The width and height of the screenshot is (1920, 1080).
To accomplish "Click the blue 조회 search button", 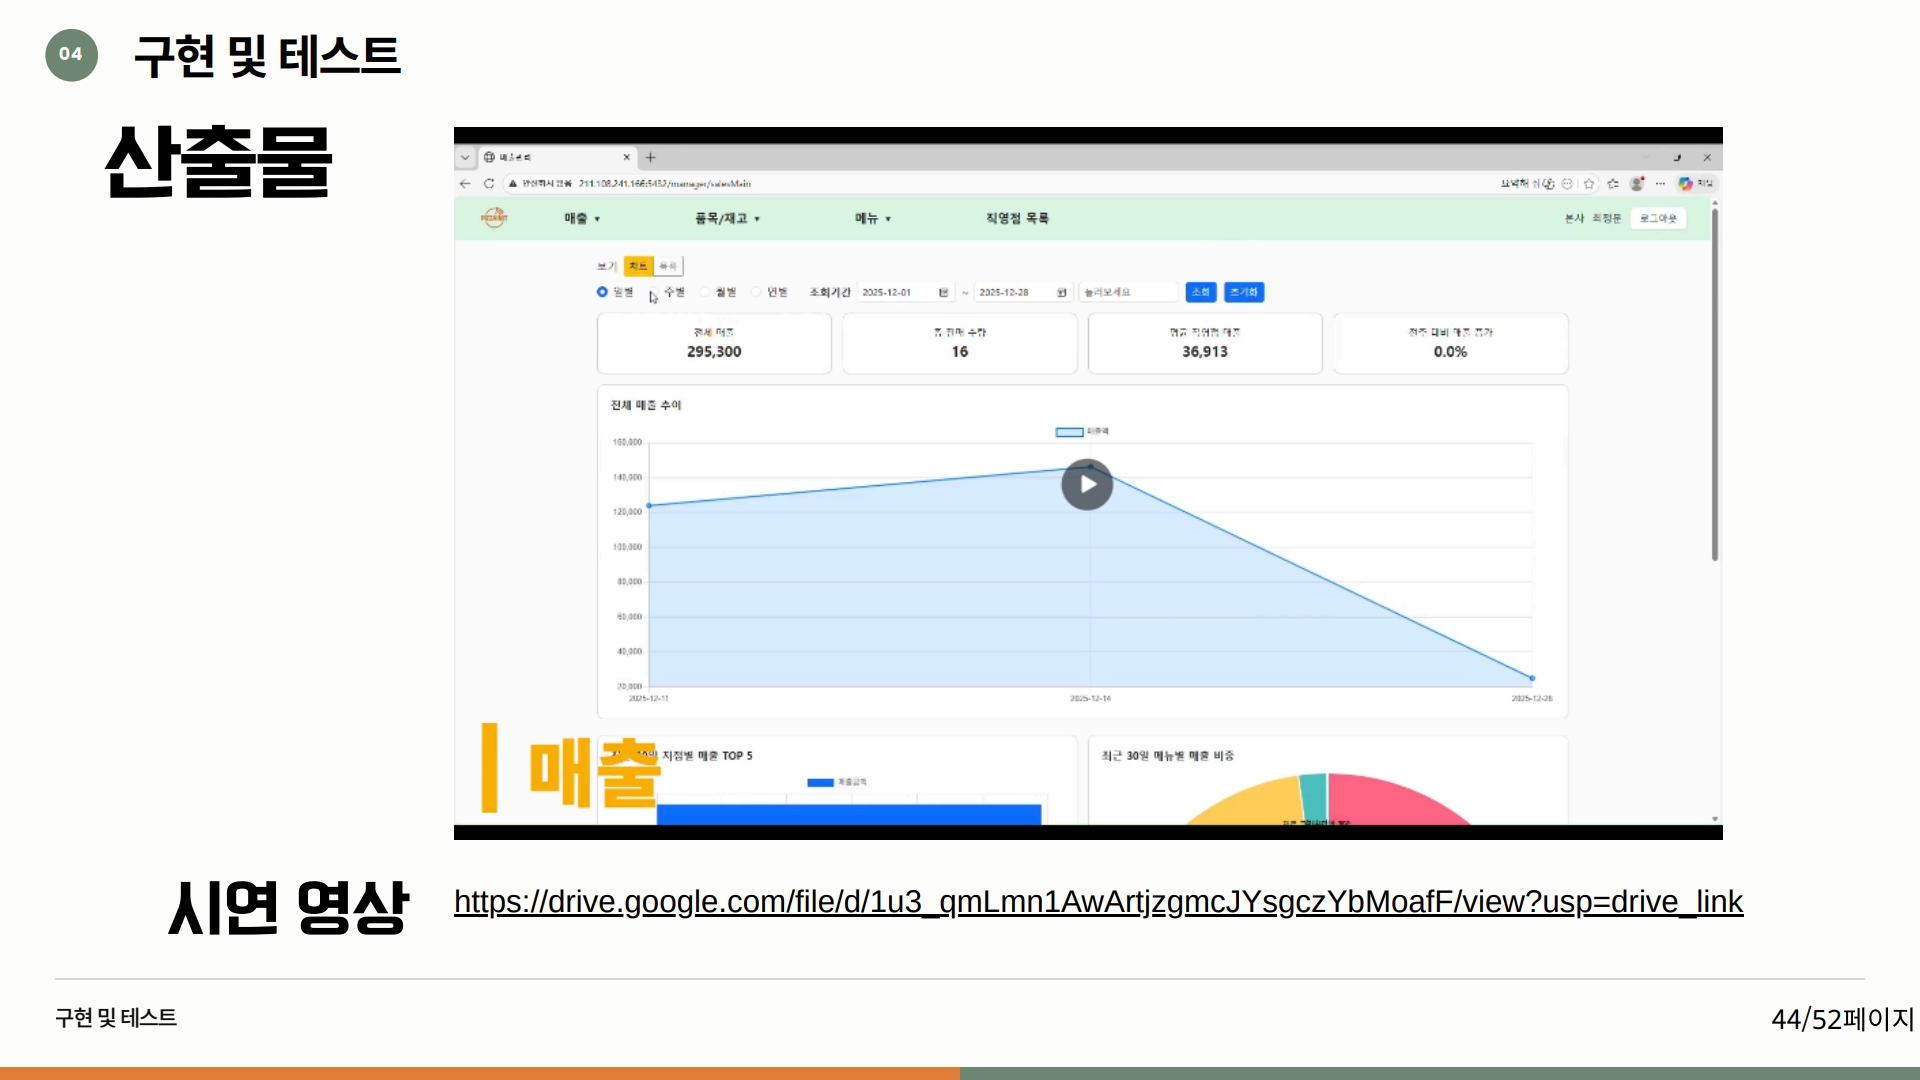I will pyautogui.click(x=1200, y=292).
